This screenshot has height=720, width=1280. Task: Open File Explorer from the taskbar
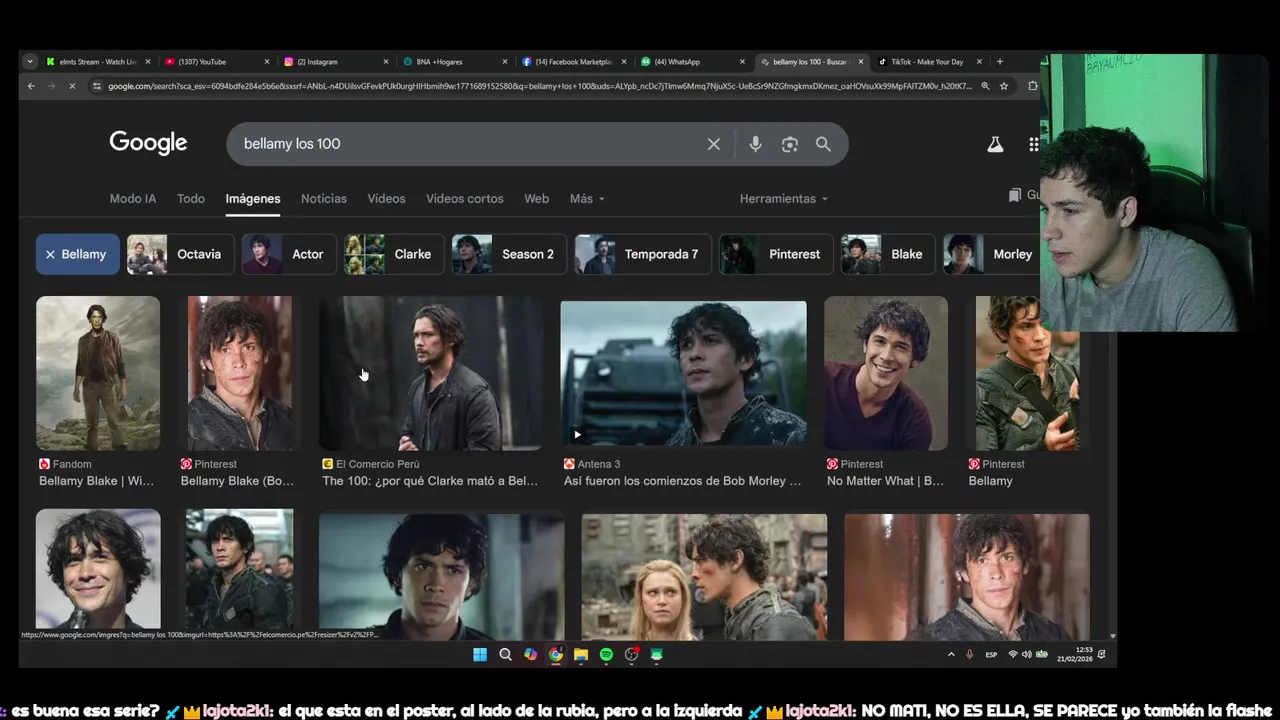click(580, 654)
